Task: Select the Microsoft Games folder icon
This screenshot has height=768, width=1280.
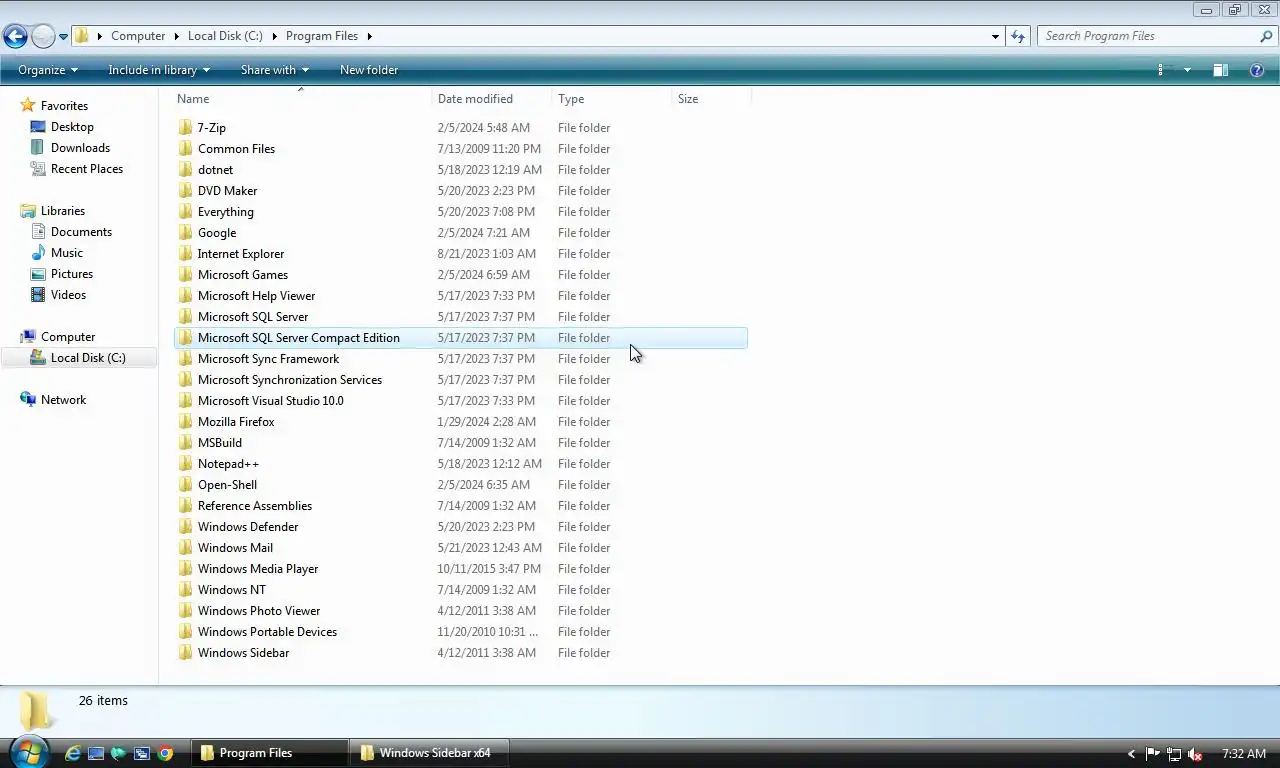Action: (x=185, y=275)
